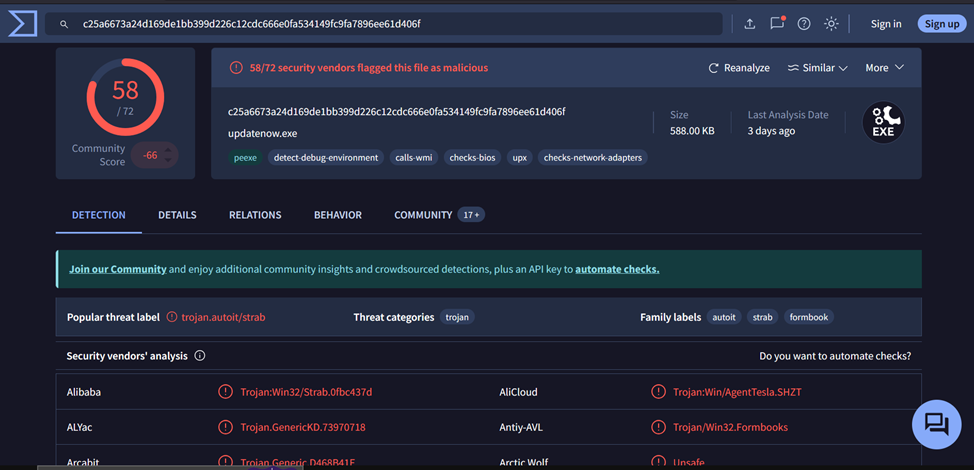Click the 588.00 KB size value

click(x=691, y=131)
